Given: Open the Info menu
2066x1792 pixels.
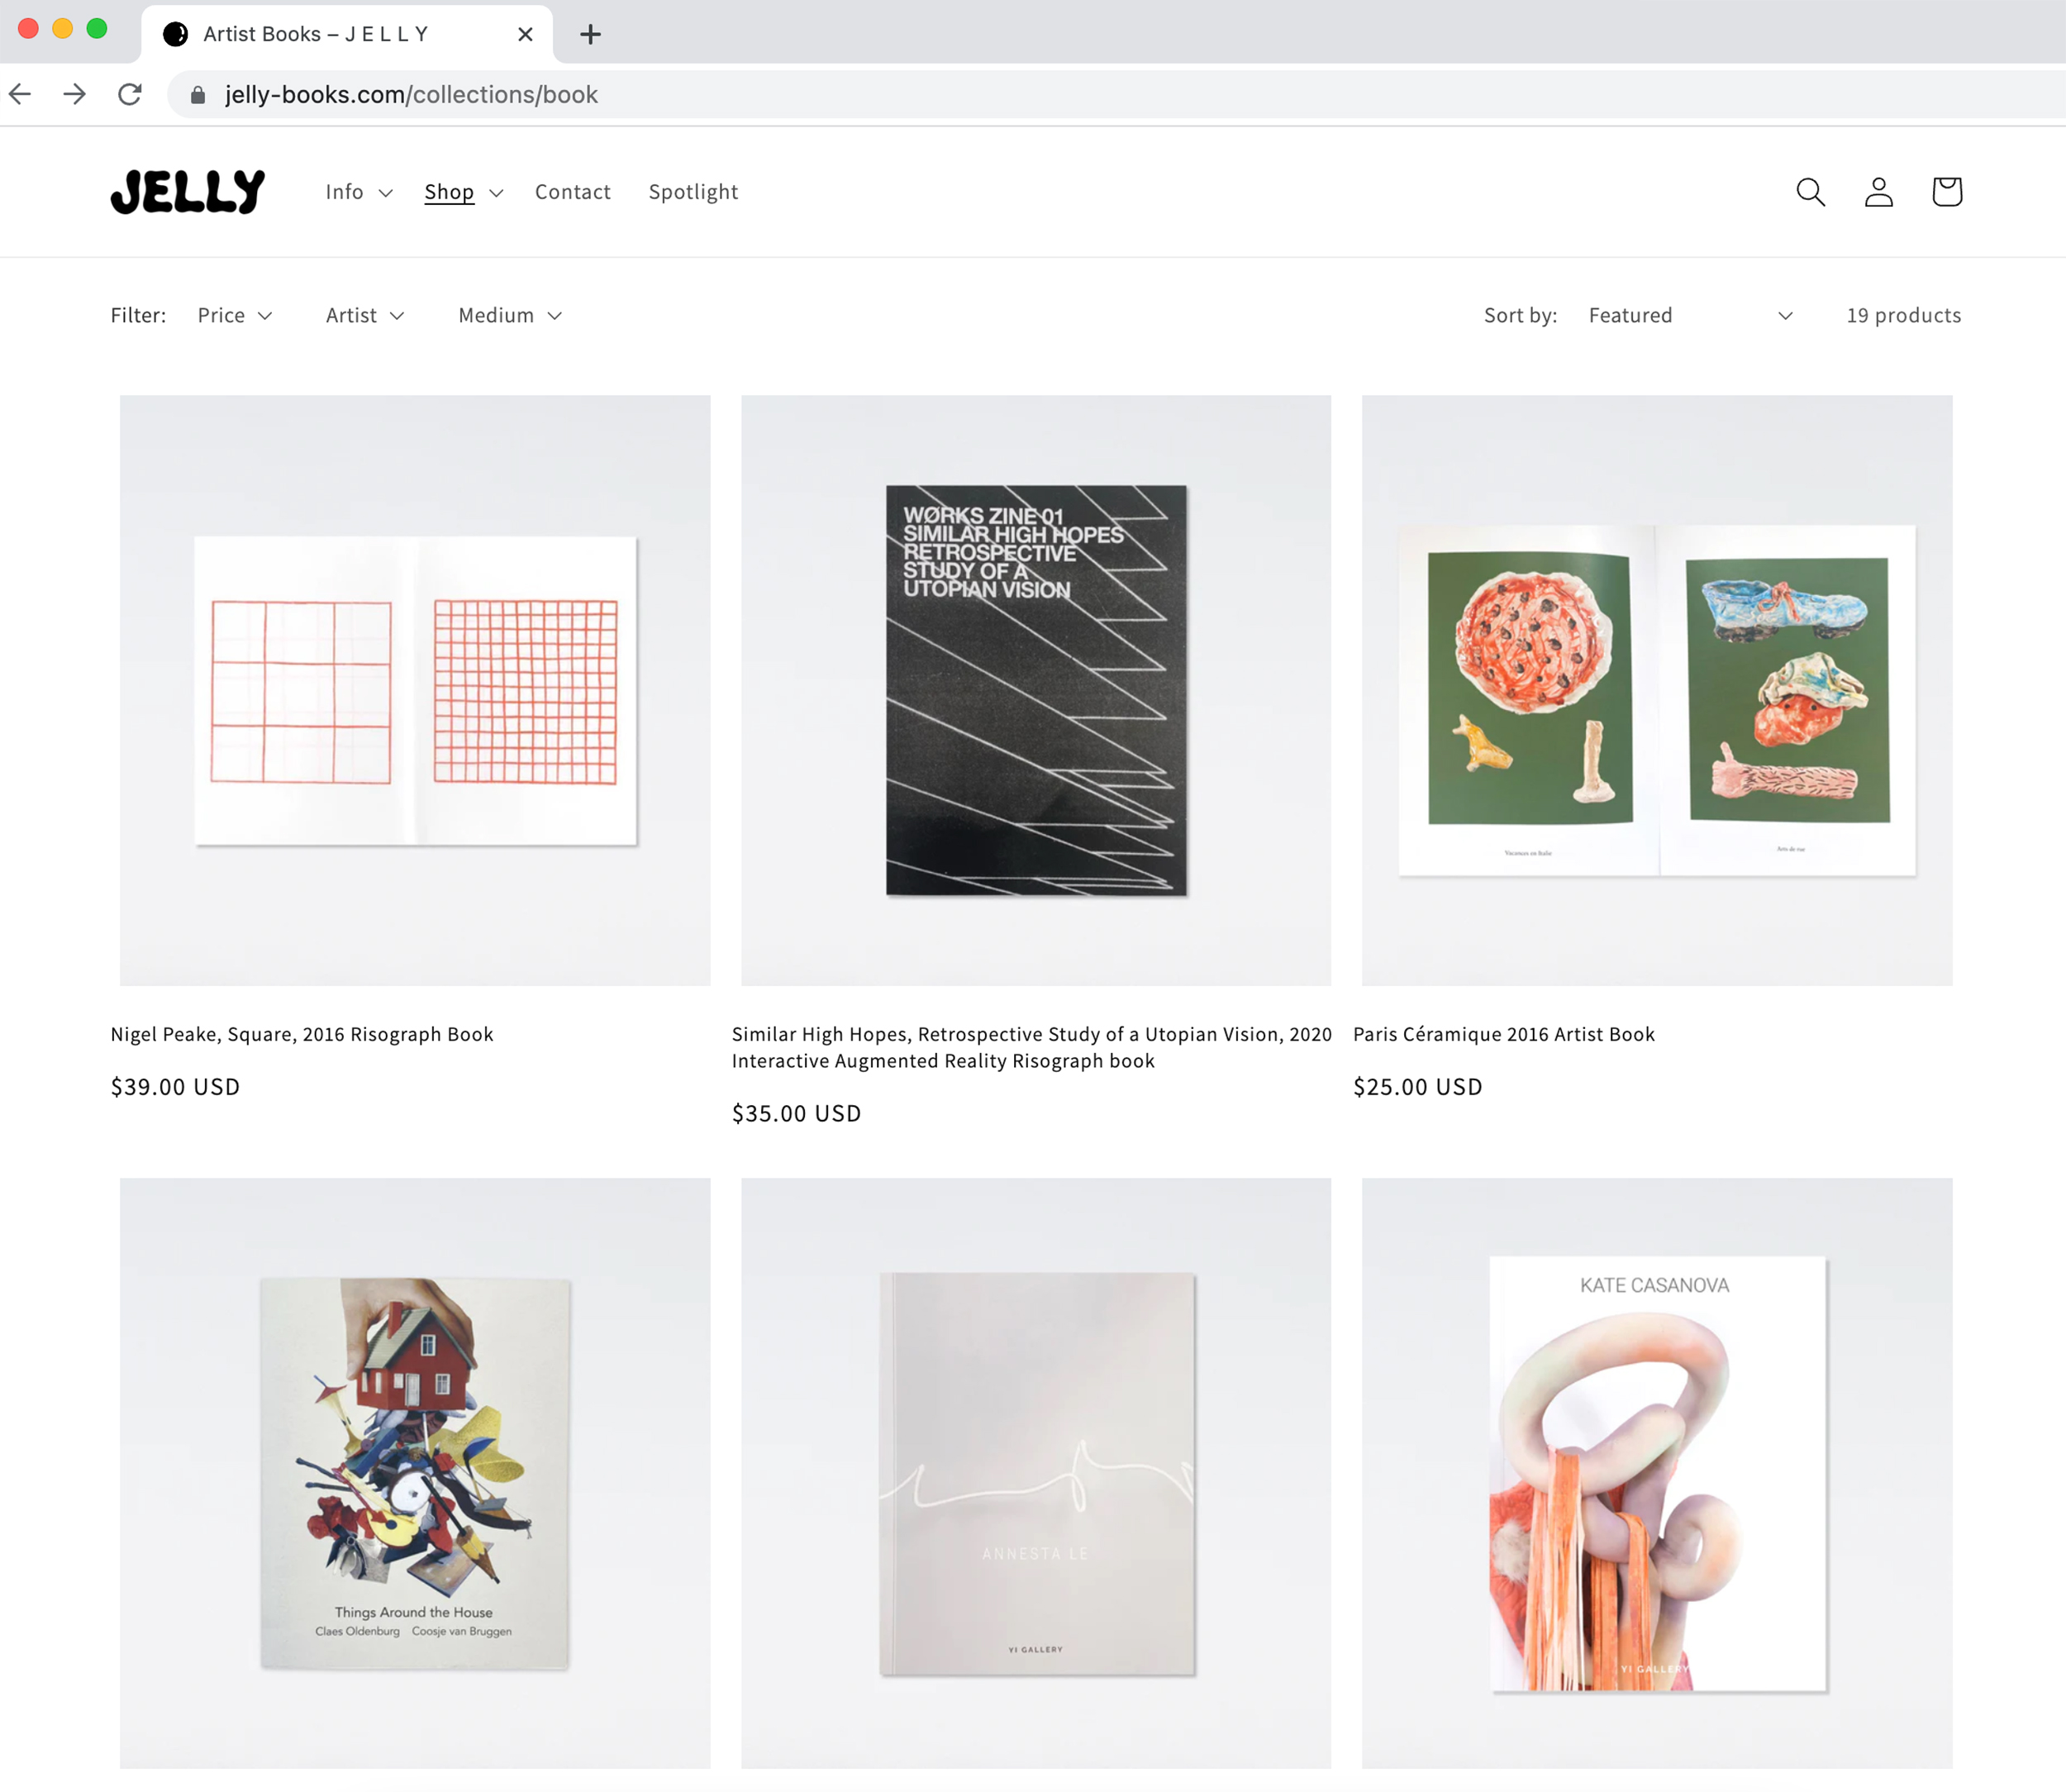Looking at the screenshot, I should pyautogui.click(x=358, y=191).
